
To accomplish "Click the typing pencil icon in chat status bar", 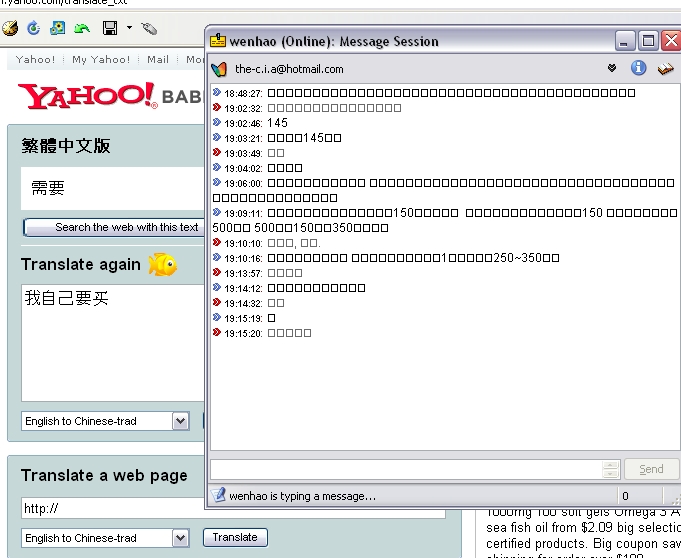I will (x=219, y=495).
